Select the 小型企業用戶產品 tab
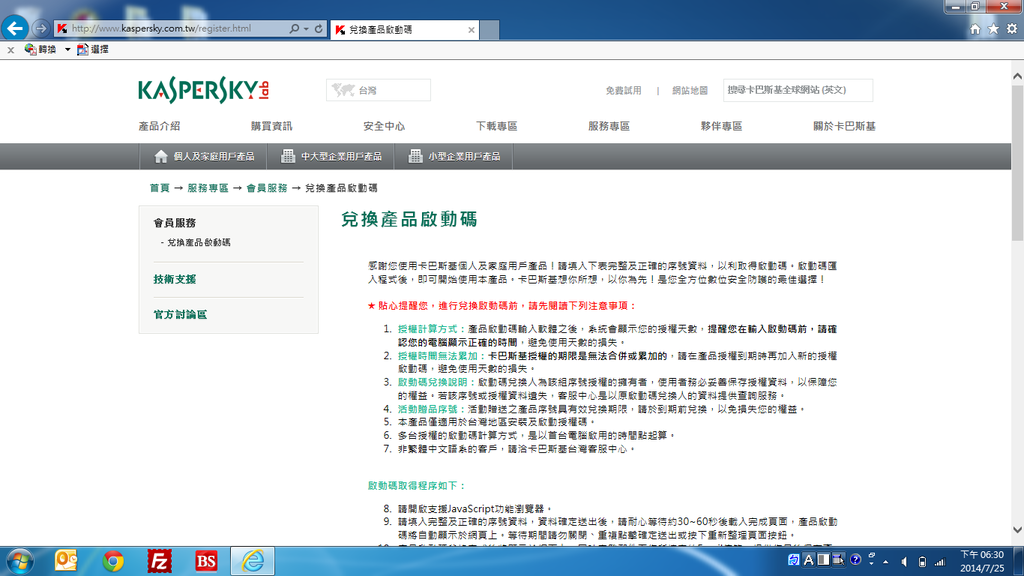Viewport: 1024px width, 576px height. tap(454, 157)
